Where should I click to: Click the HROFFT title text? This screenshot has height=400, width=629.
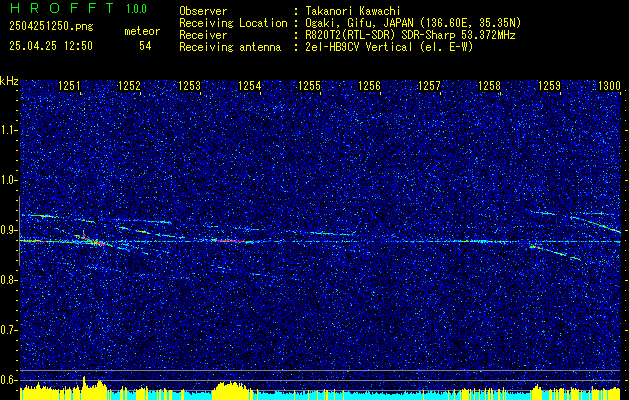62,8
